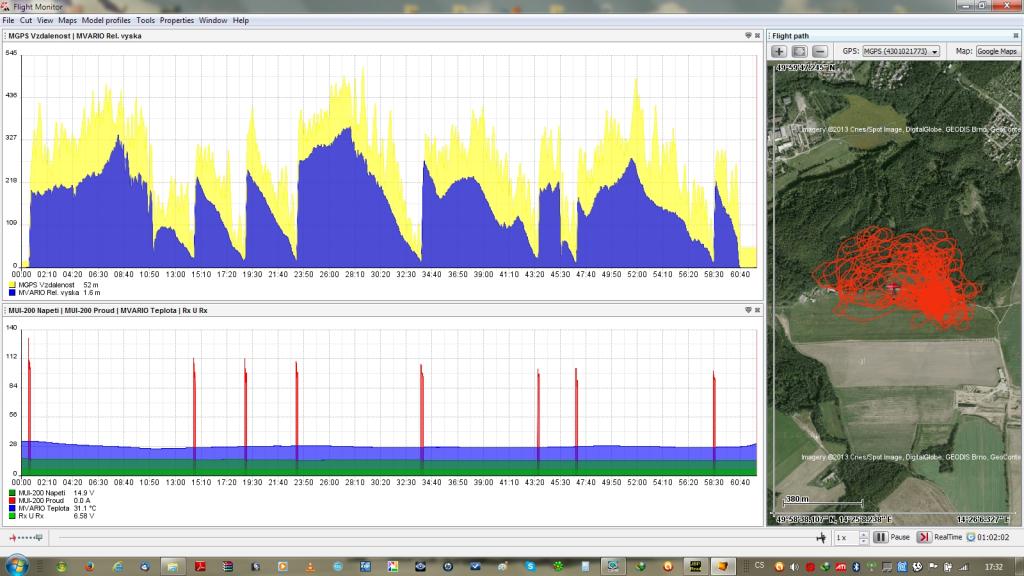1024x576 pixels.
Task: Click the Properties menu
Action: [x=177, y=20]
